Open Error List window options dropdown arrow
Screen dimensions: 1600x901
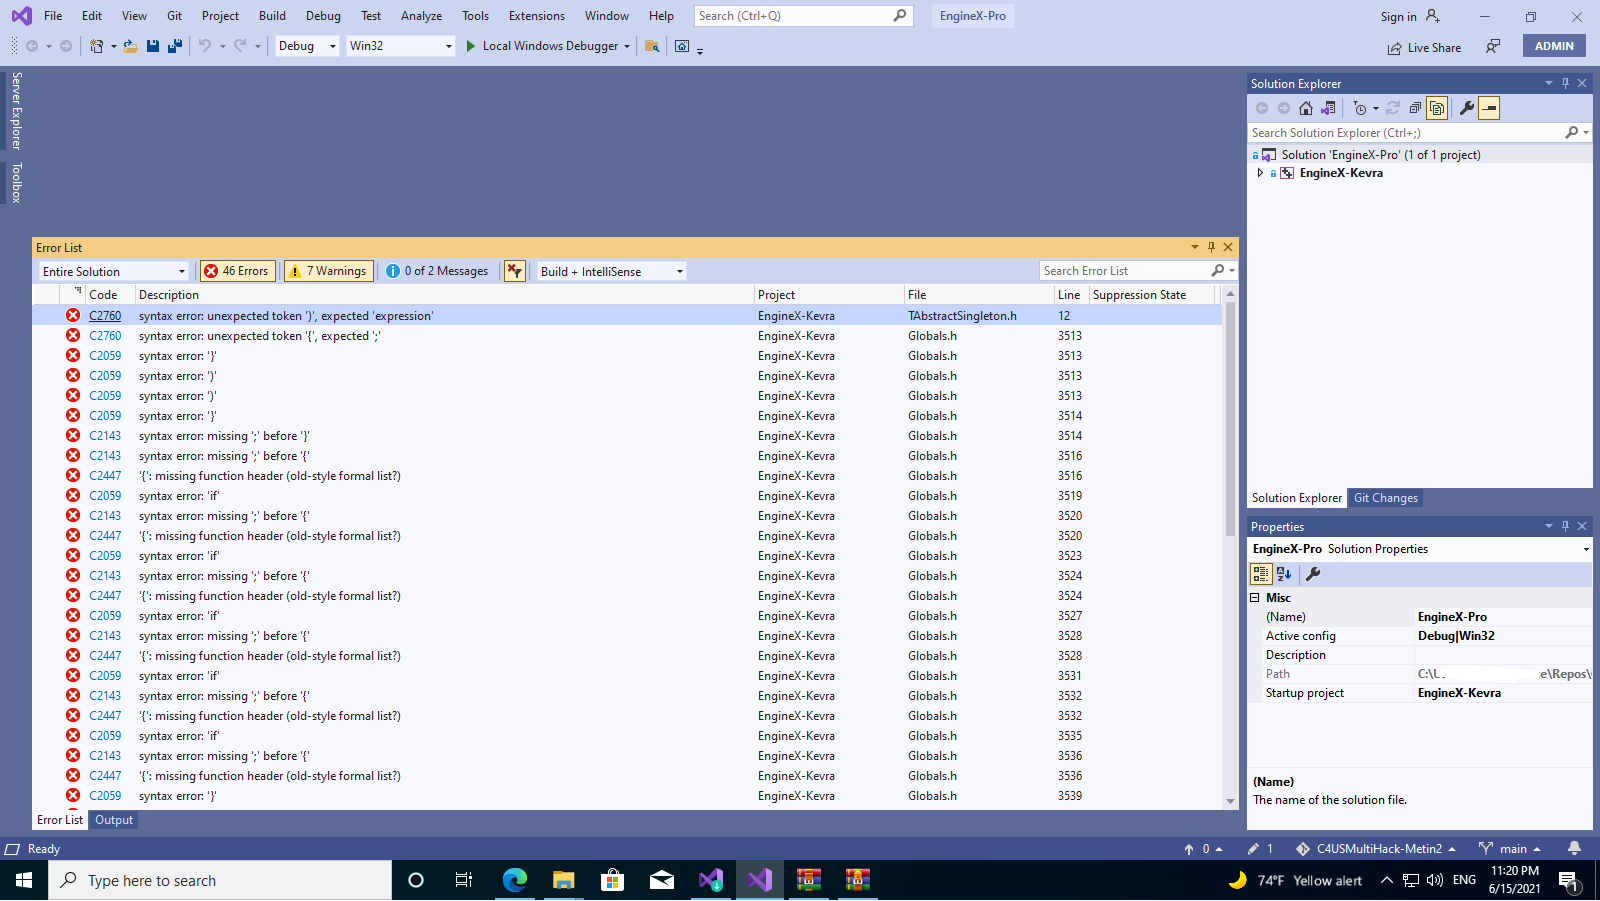(1194, 247)
